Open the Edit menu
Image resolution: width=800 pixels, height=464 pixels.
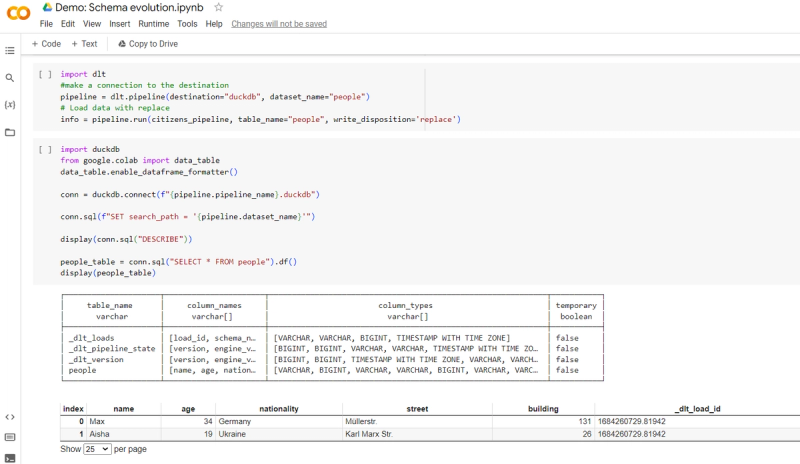[68, 24]
